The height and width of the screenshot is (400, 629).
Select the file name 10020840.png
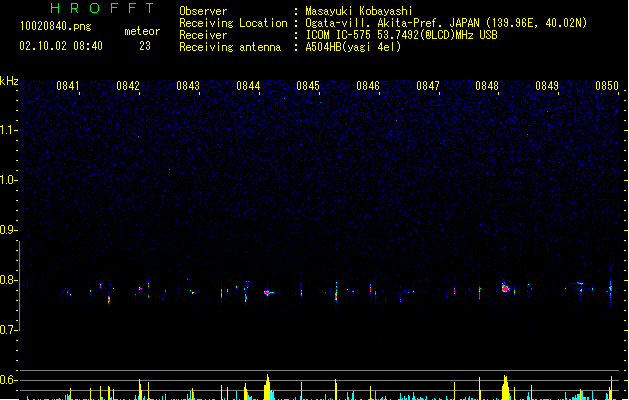[56, 27]
